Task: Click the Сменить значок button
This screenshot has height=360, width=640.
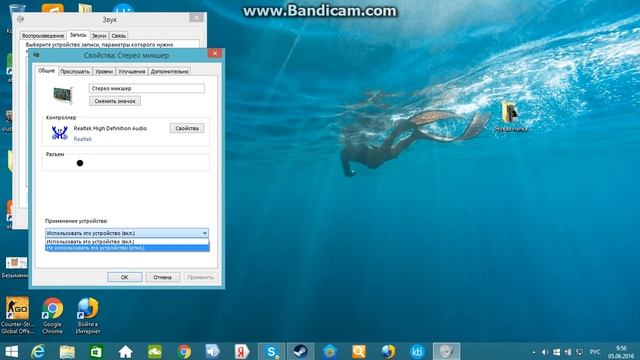Action: [x=115, y=101]
